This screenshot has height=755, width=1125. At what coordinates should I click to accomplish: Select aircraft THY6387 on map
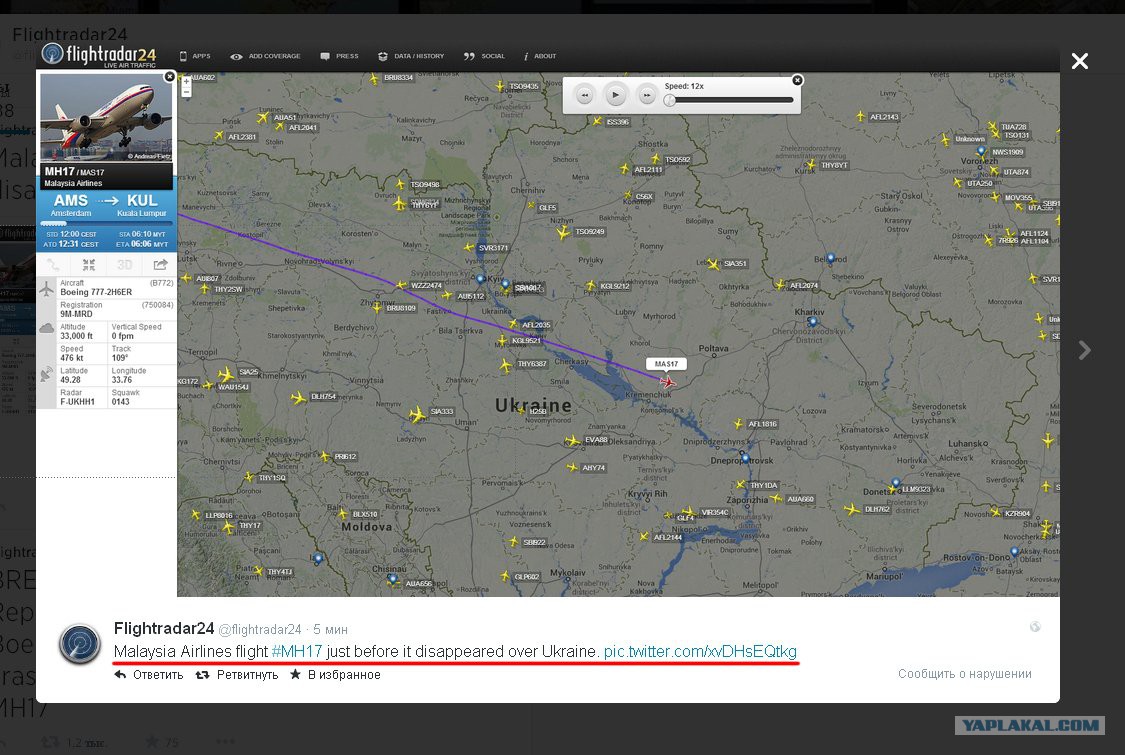tap(506, 366)
